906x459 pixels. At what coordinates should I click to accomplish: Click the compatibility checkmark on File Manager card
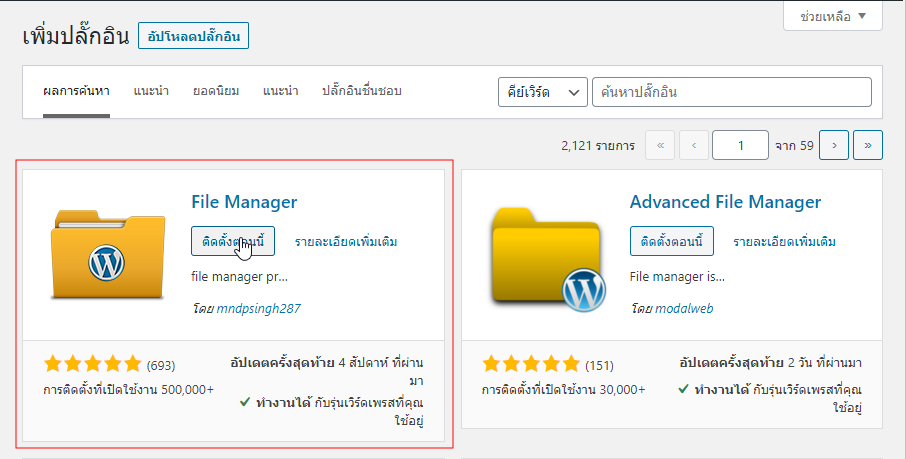244,402
